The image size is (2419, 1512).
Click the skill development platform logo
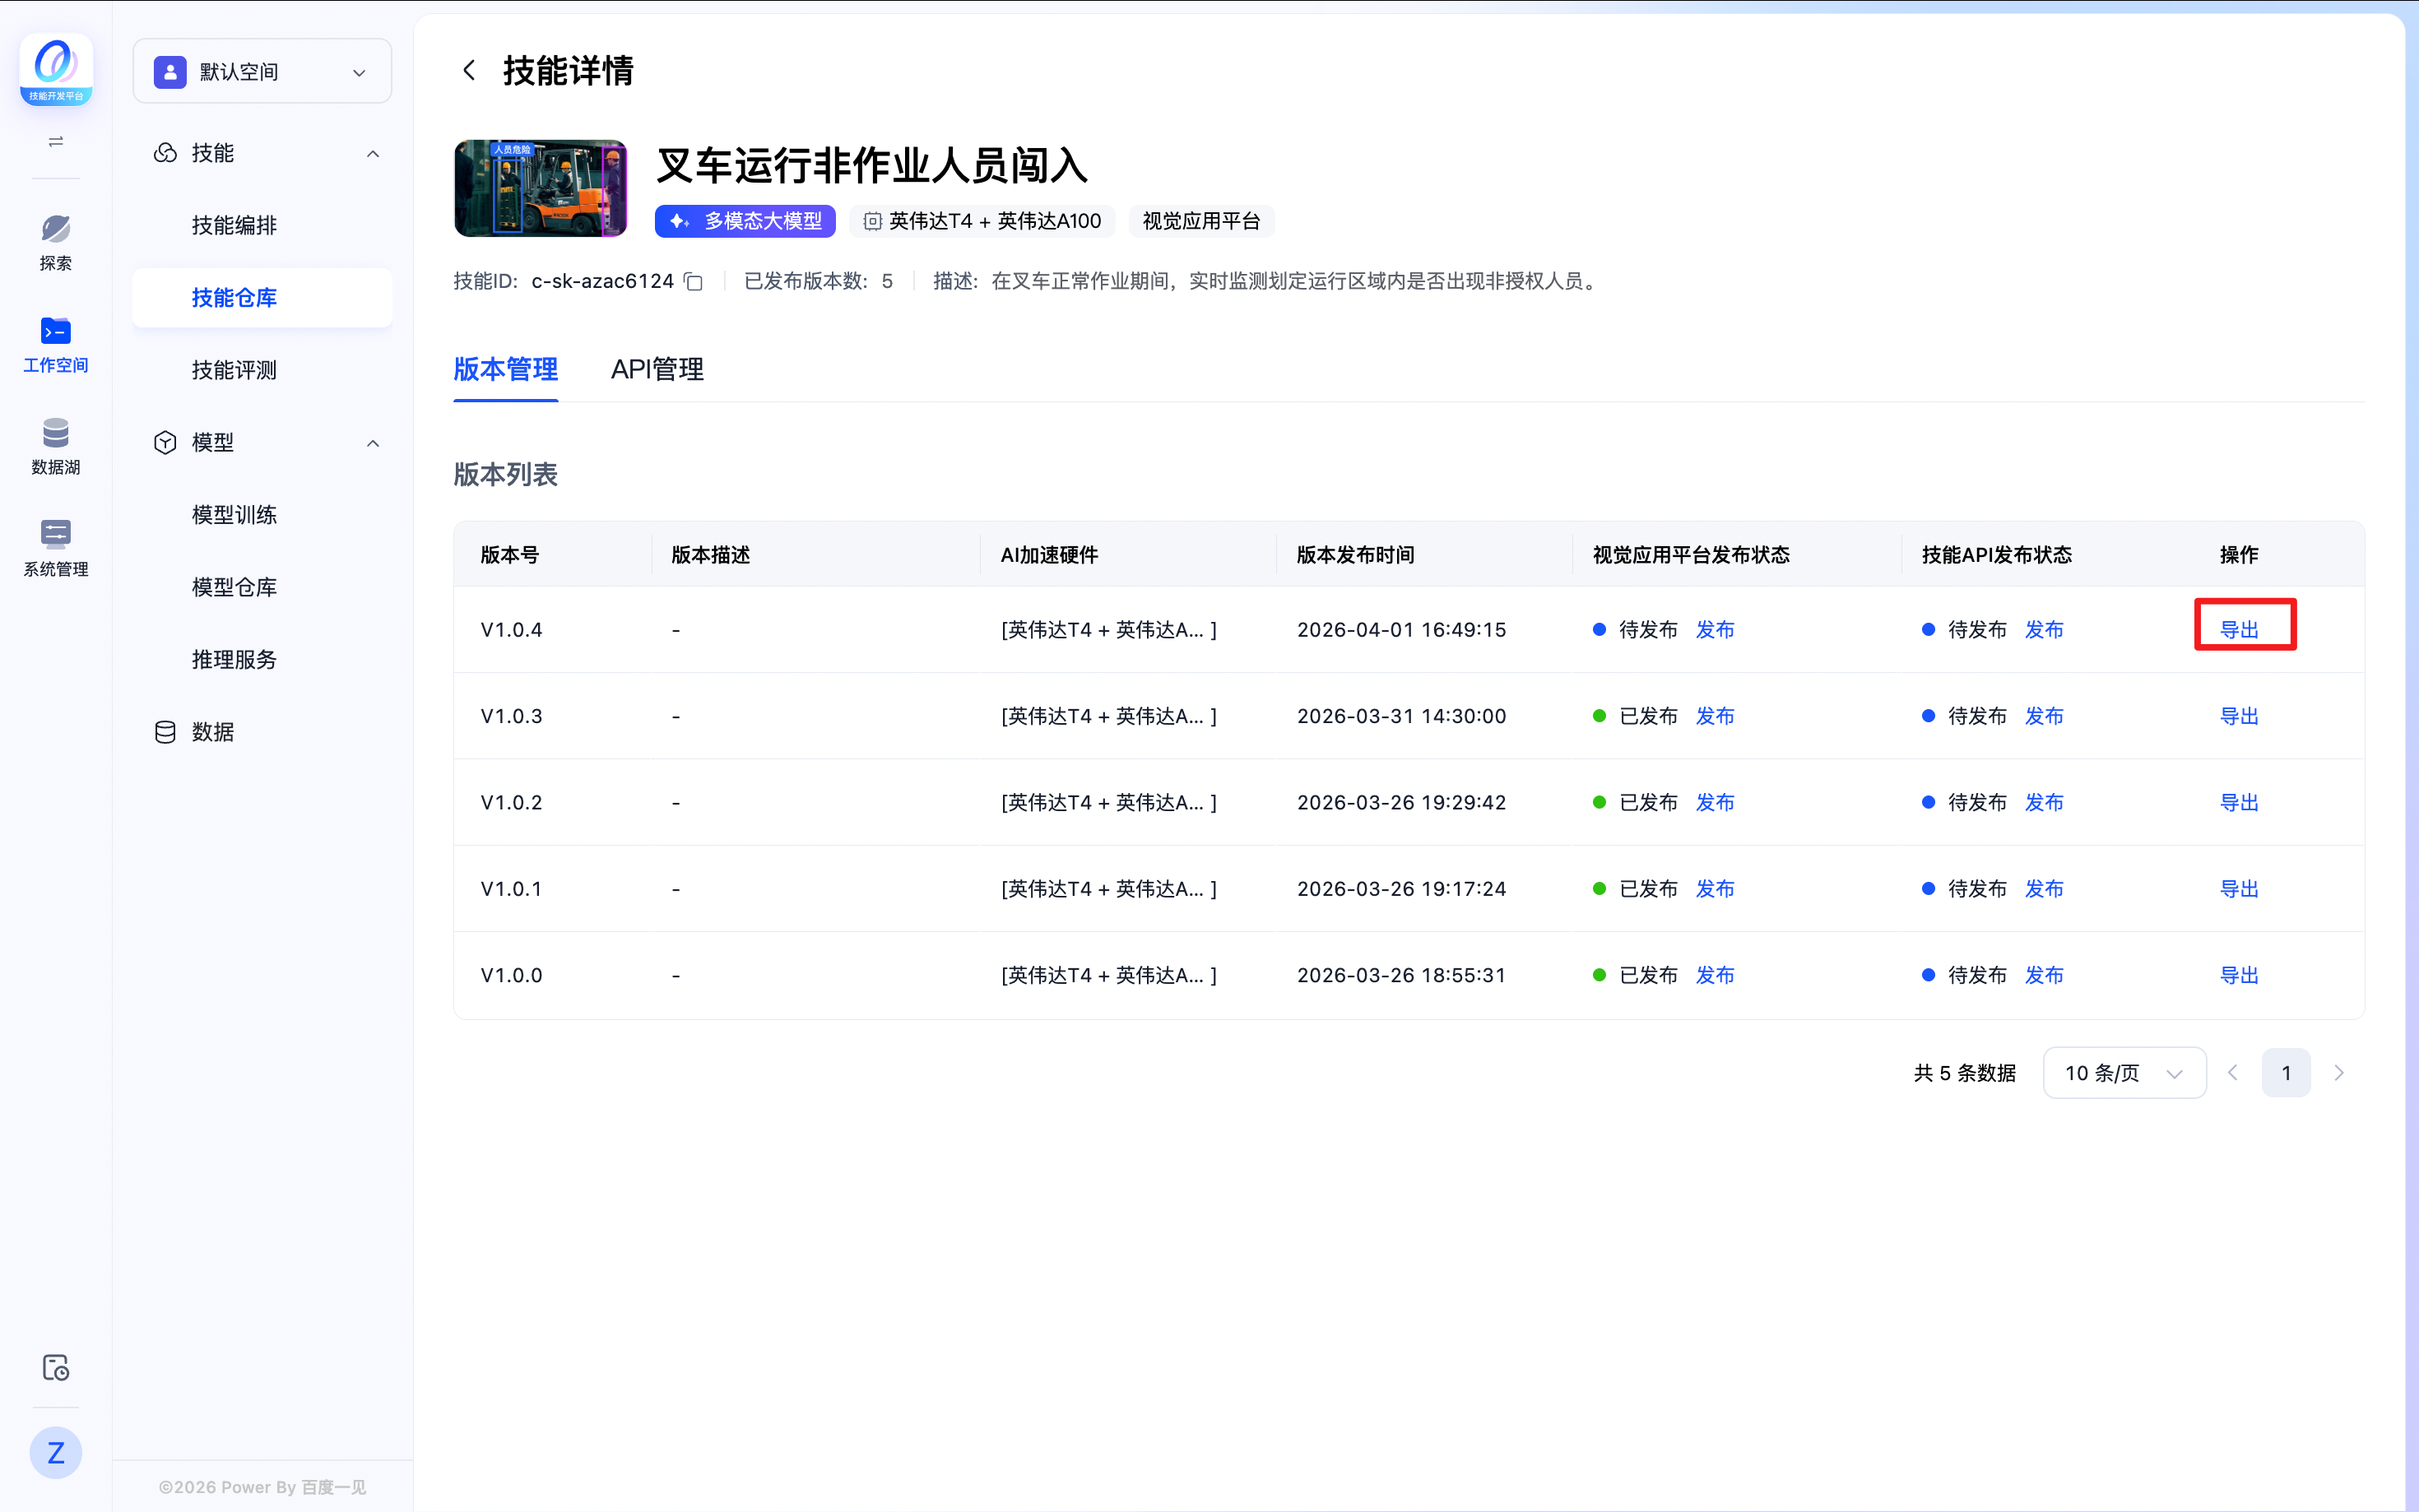tap(56, 70)
